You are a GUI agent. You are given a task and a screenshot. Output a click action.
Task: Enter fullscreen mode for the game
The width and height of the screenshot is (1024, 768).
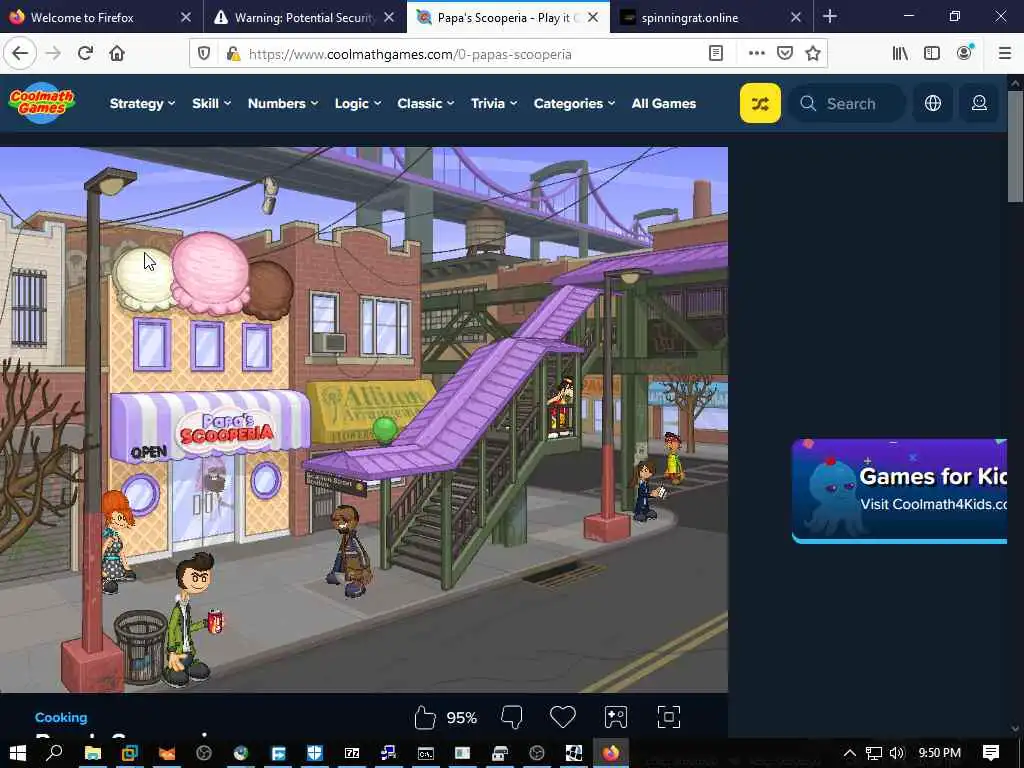pos(669,717)
